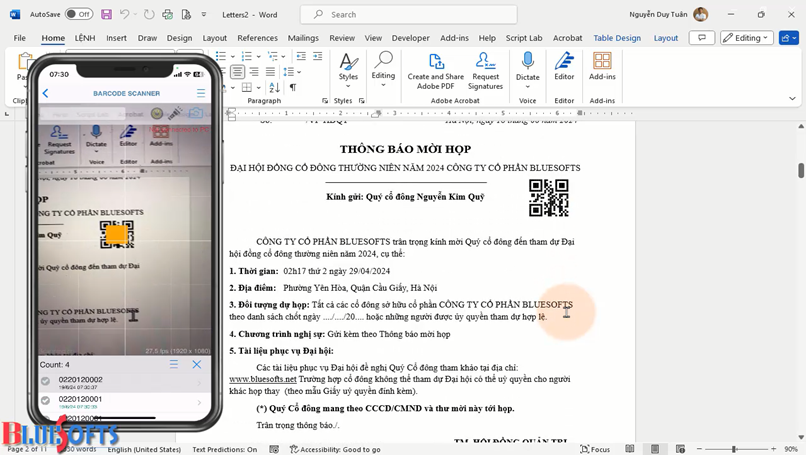Open the Add-ins button
The image size is (806, 455).
coord(602,66)
